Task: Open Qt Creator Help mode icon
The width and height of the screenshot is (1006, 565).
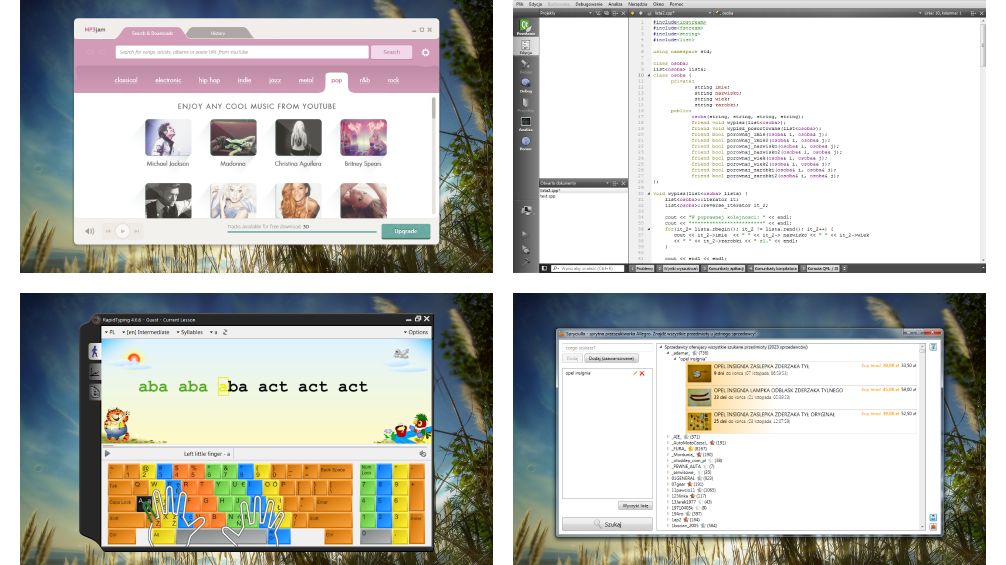Action: coord(525,142)
